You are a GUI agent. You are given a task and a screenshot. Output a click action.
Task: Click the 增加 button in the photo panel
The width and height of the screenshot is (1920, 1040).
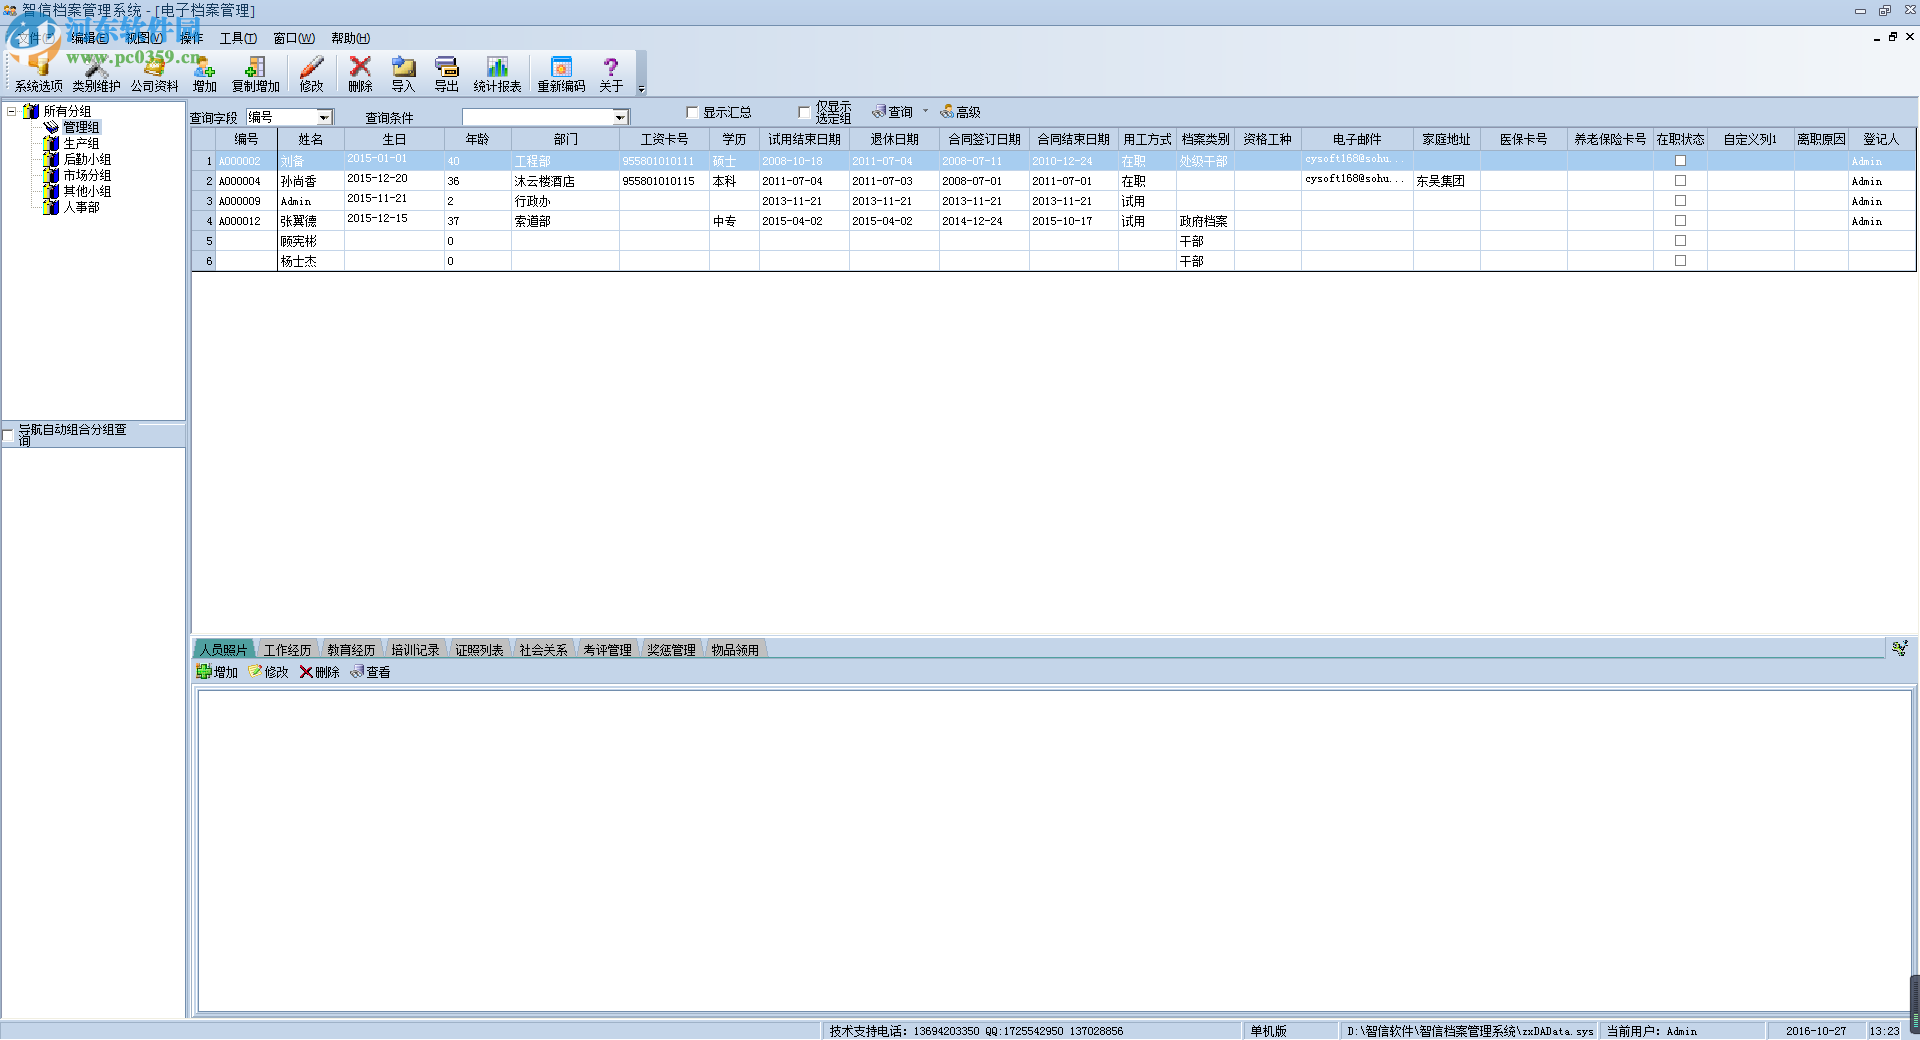click(217, 672)
